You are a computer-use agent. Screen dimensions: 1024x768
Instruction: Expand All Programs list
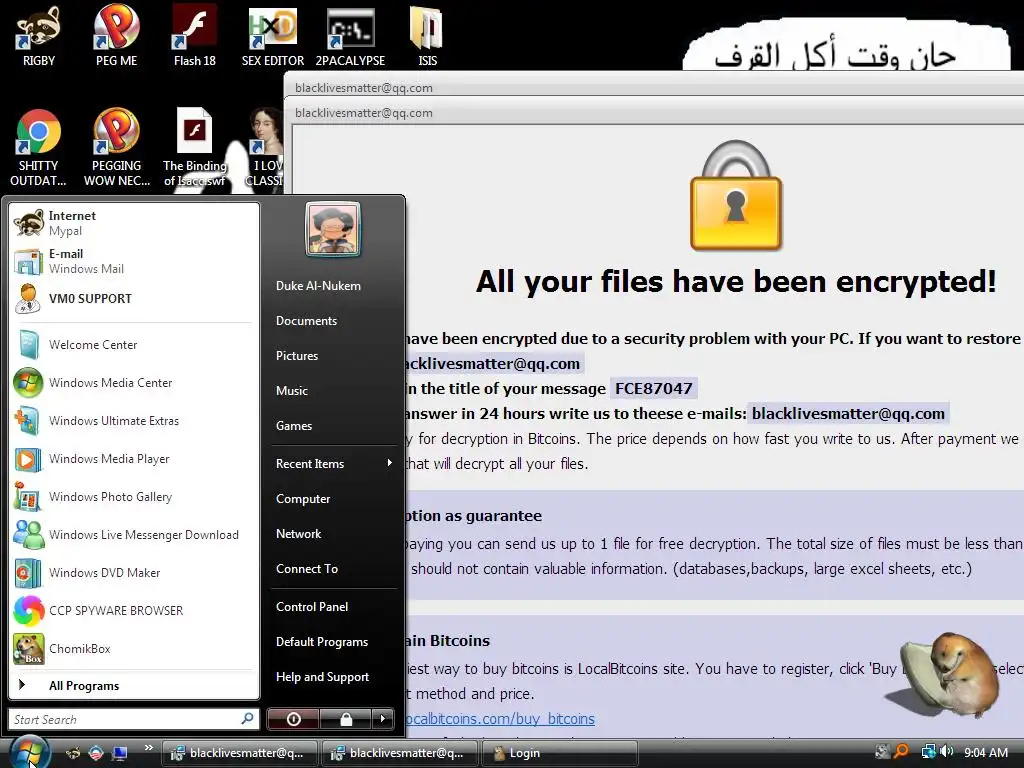(x=133, y=685)
